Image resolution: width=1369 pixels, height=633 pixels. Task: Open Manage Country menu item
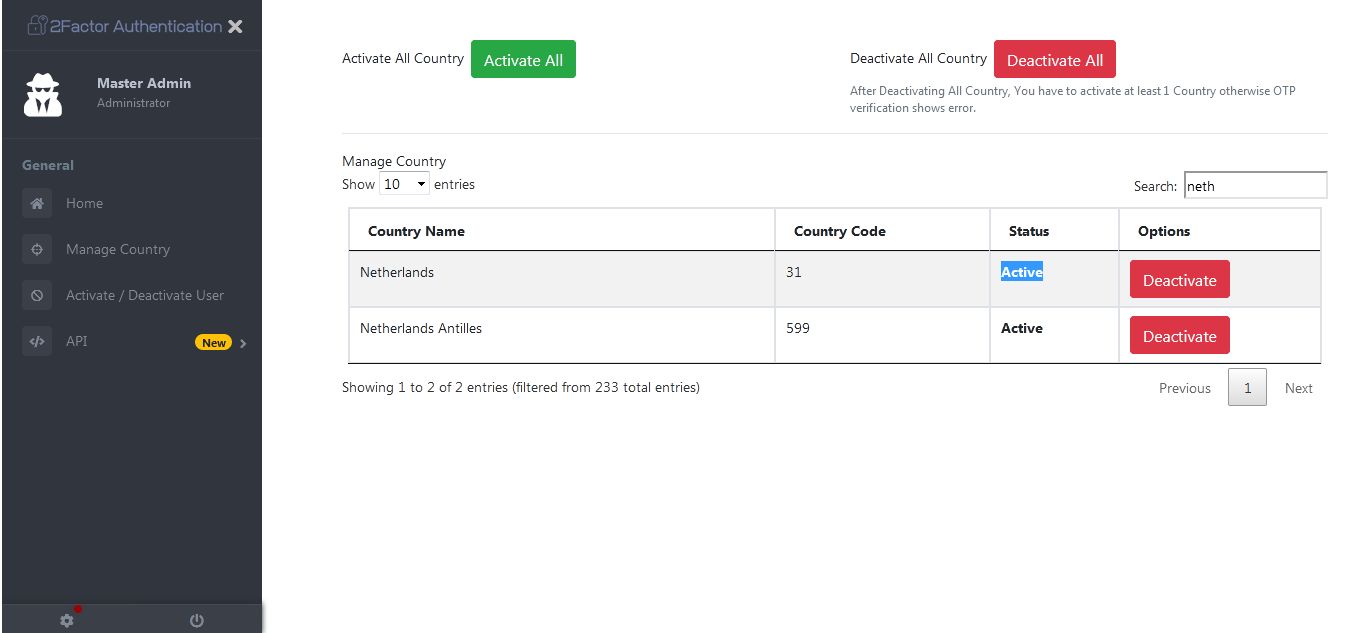click(118, 249)
